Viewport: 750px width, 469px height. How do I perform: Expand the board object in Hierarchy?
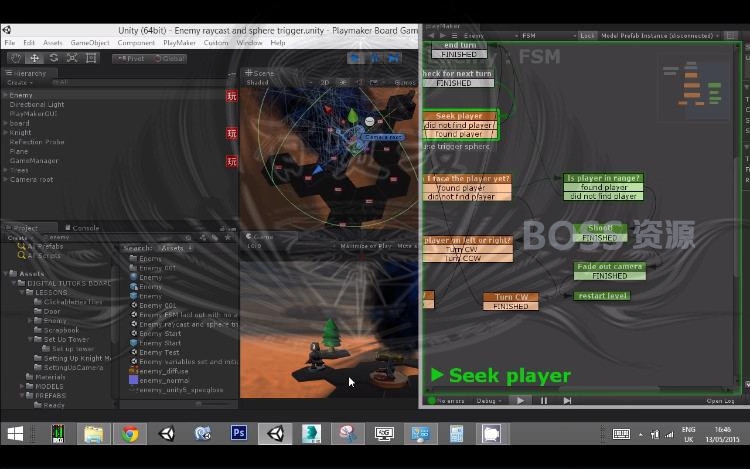point(5,123)
